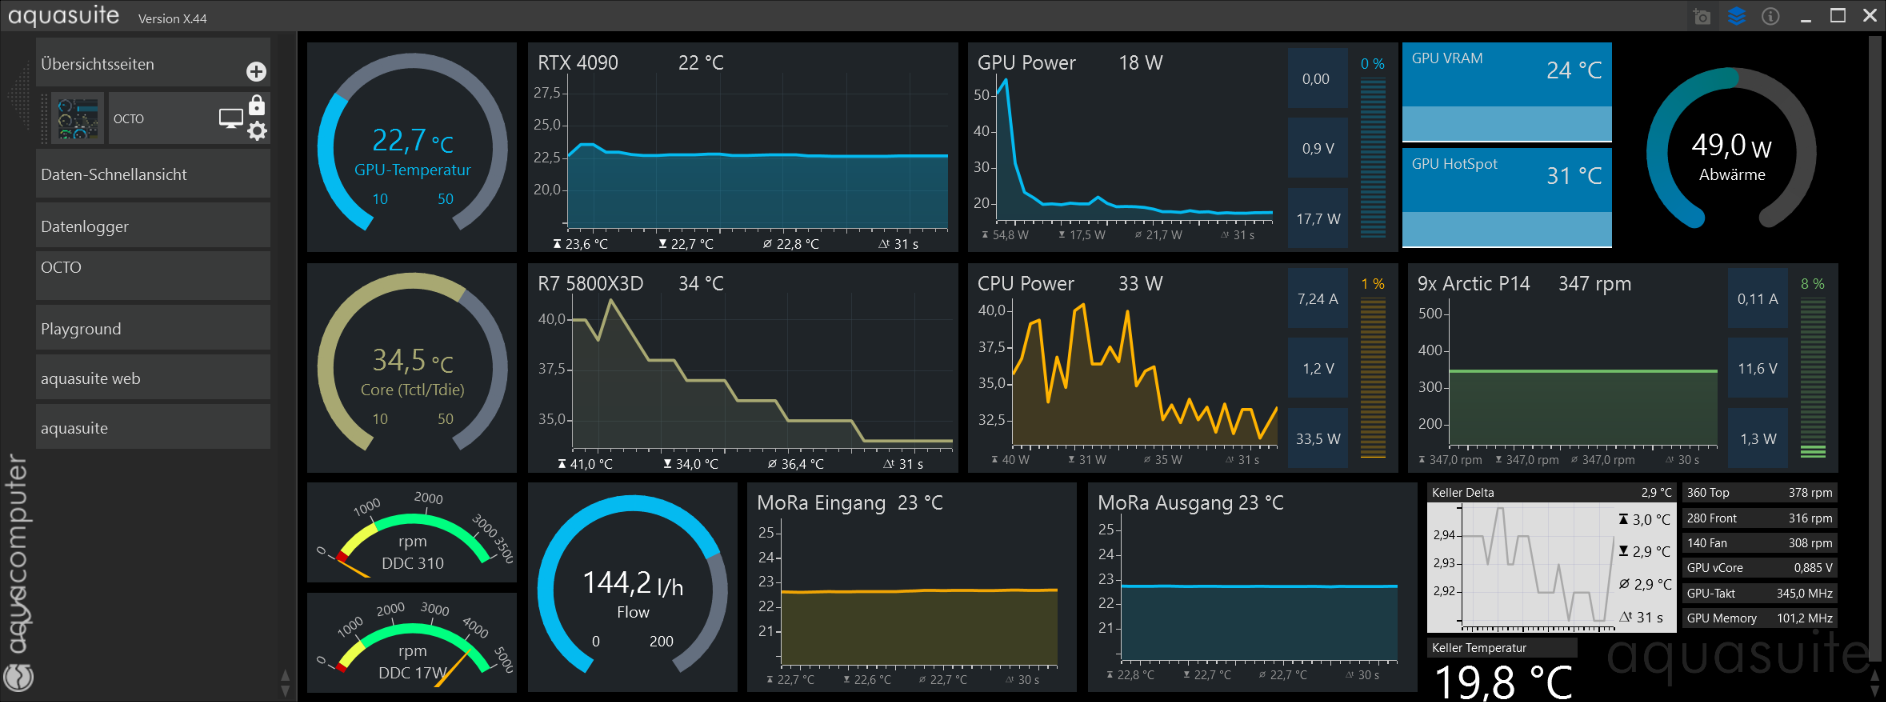1886x702 pixels.
Task: Click the 9x Arctic P14 rpm chart
Action: click(1566, 368)
